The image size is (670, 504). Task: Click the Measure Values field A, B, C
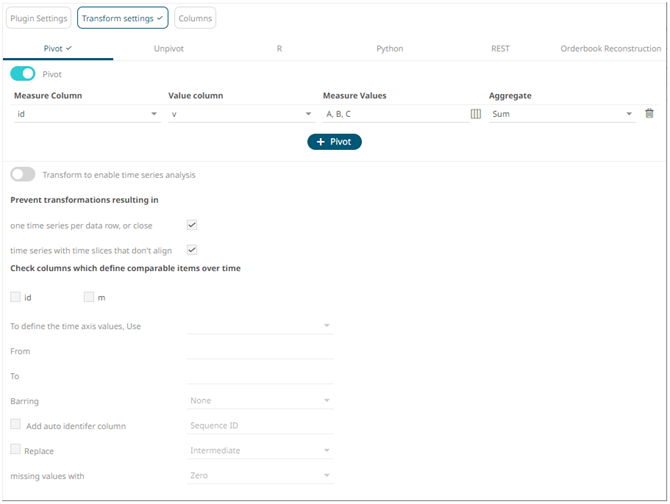coord(396,114)
